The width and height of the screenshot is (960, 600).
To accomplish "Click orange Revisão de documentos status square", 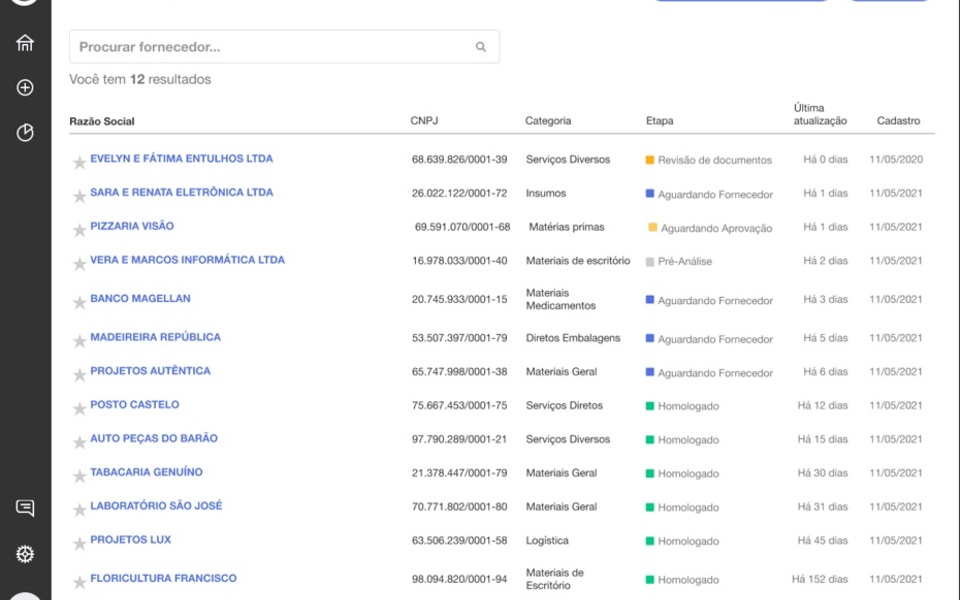I will (650, 160).
